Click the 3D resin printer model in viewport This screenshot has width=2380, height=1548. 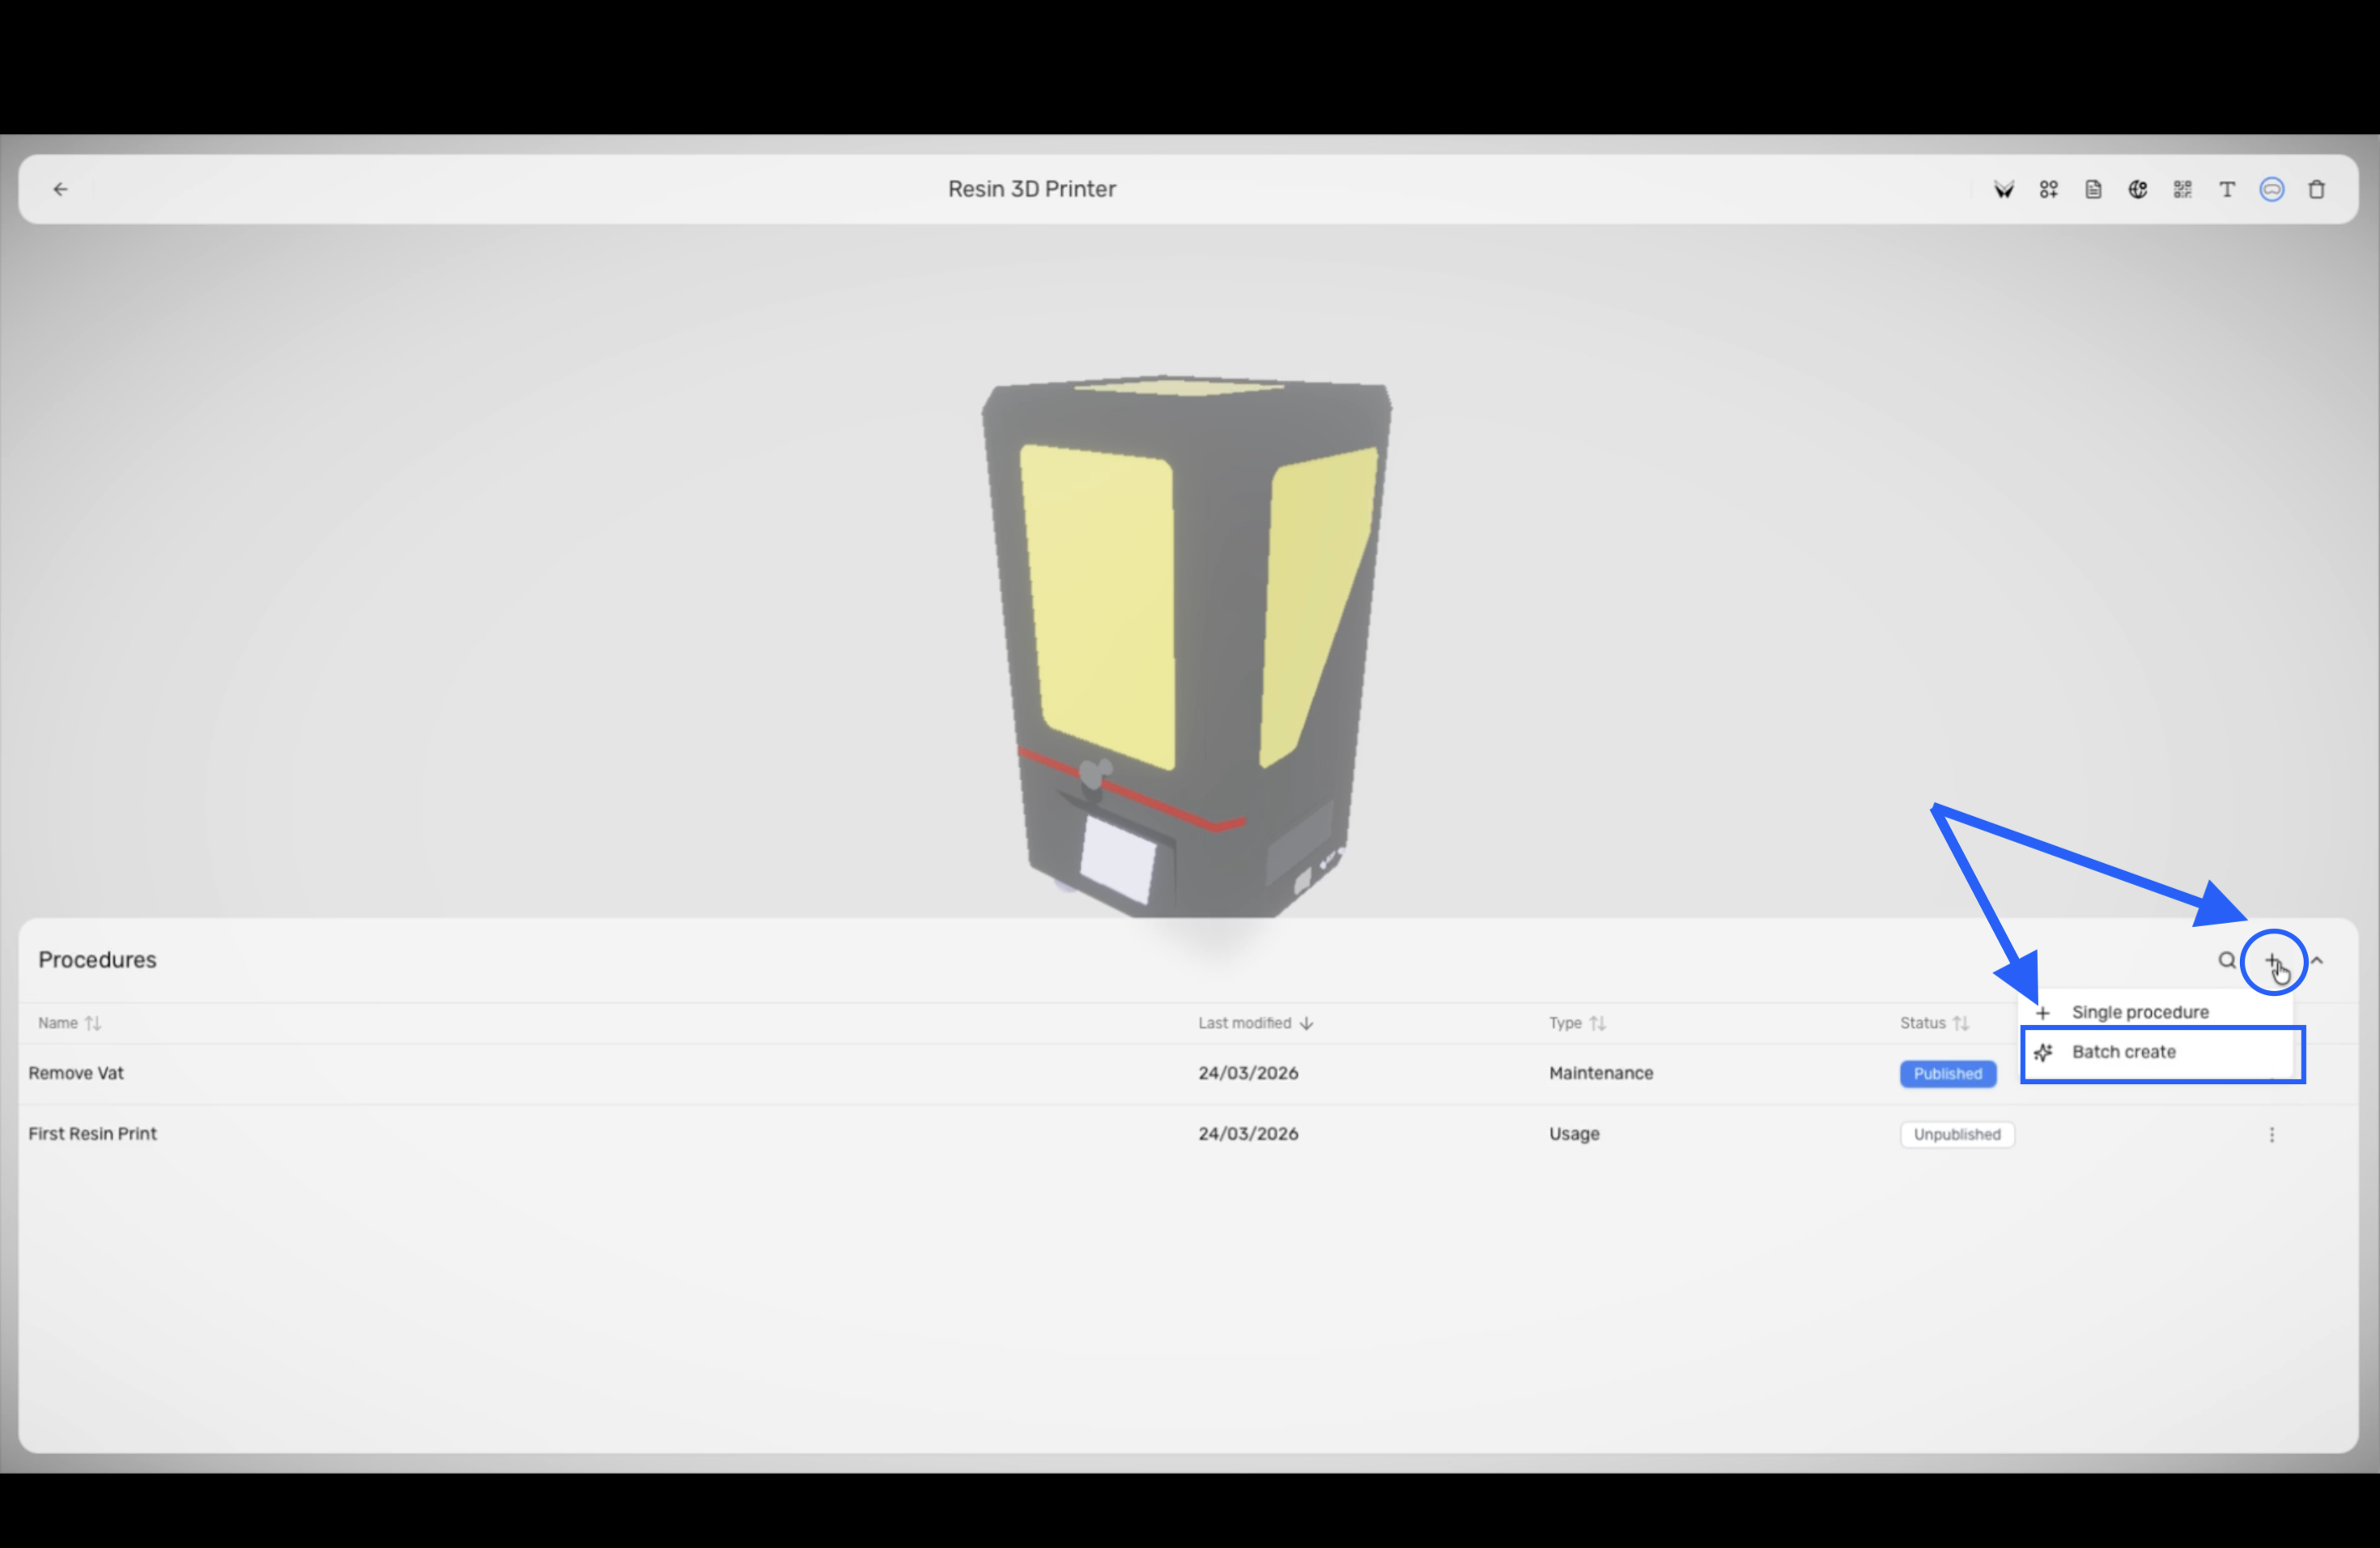click(1186, 646)
